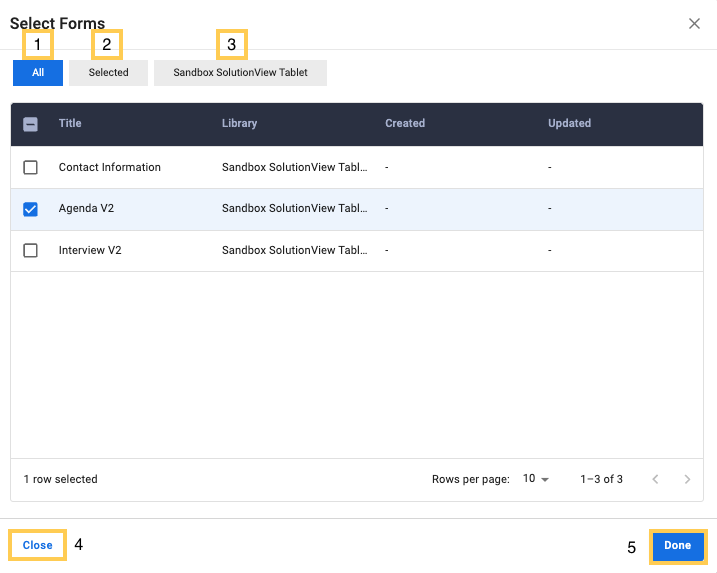Click library cell in Agenda V2 row

[294, 209]
